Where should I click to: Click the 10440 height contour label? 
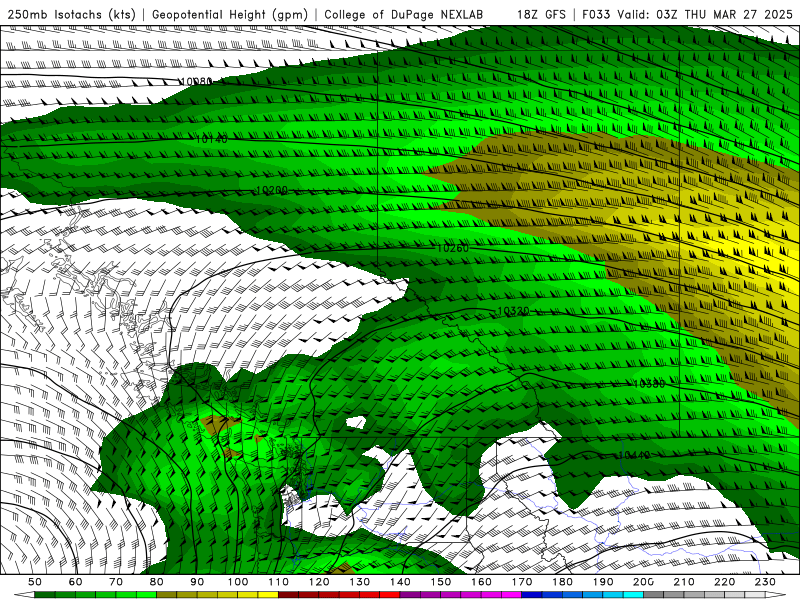pyautogui.click(x=634, y=455)
